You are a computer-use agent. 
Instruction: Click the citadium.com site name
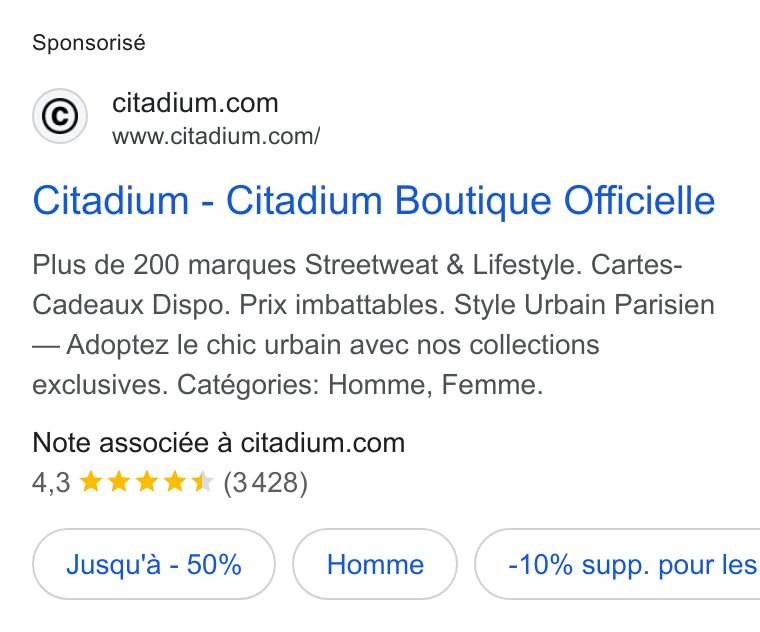click(x=195, y=103)
